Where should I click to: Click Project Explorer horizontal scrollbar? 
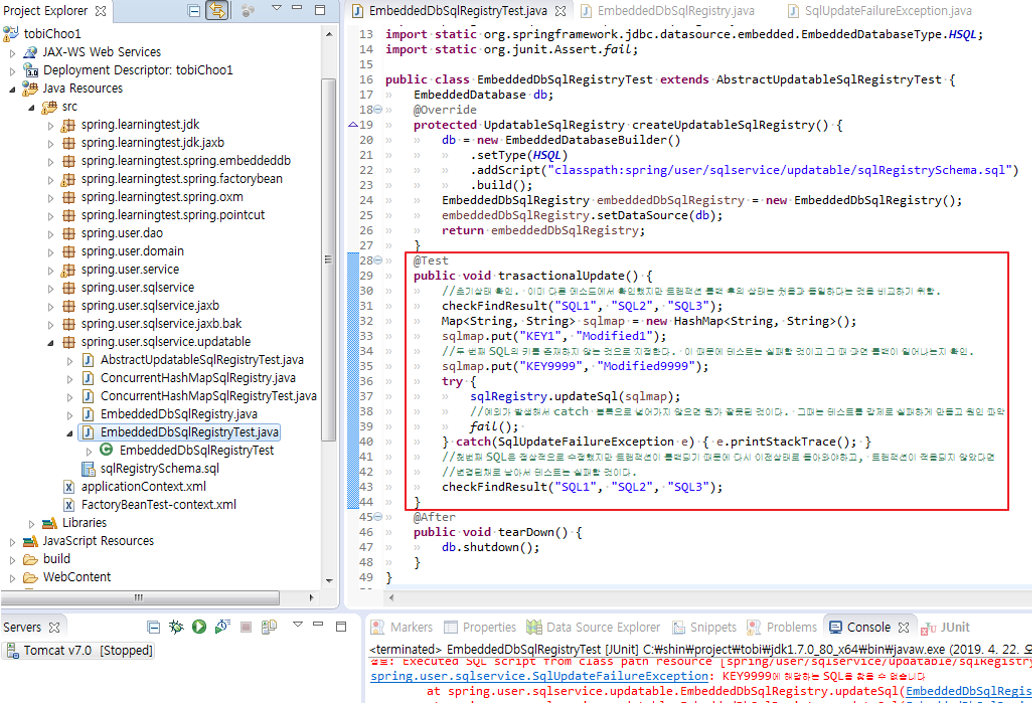140,598
